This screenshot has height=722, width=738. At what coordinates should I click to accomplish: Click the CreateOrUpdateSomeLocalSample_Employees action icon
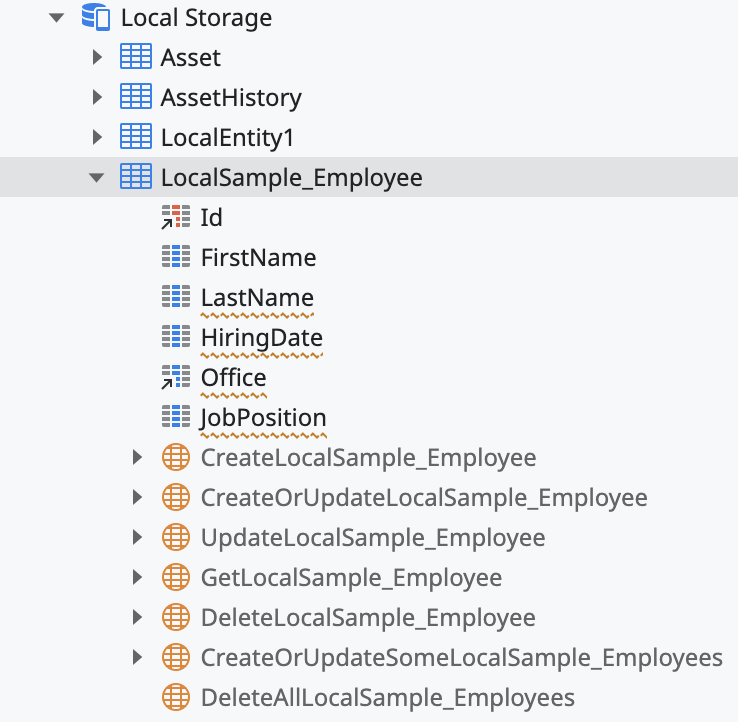click(x=176, y=657)
